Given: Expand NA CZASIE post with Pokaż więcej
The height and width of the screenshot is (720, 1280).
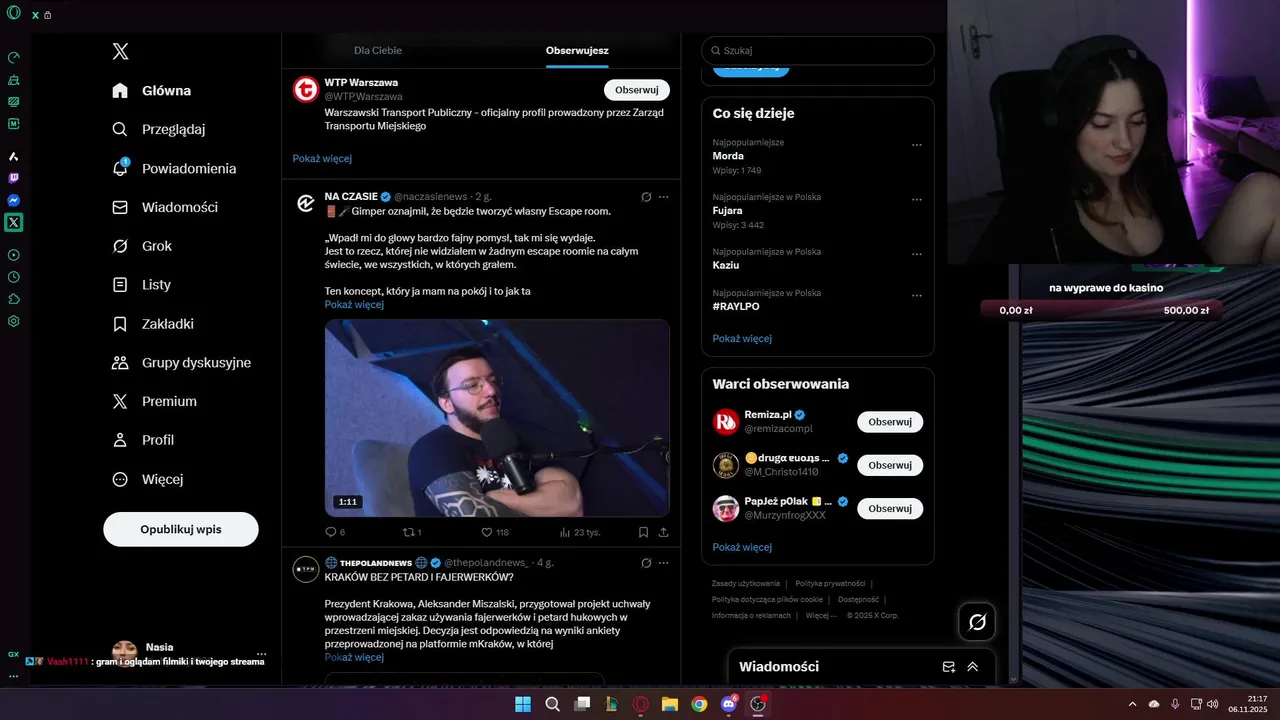Looking at the screenshot, I should (354, 304).
